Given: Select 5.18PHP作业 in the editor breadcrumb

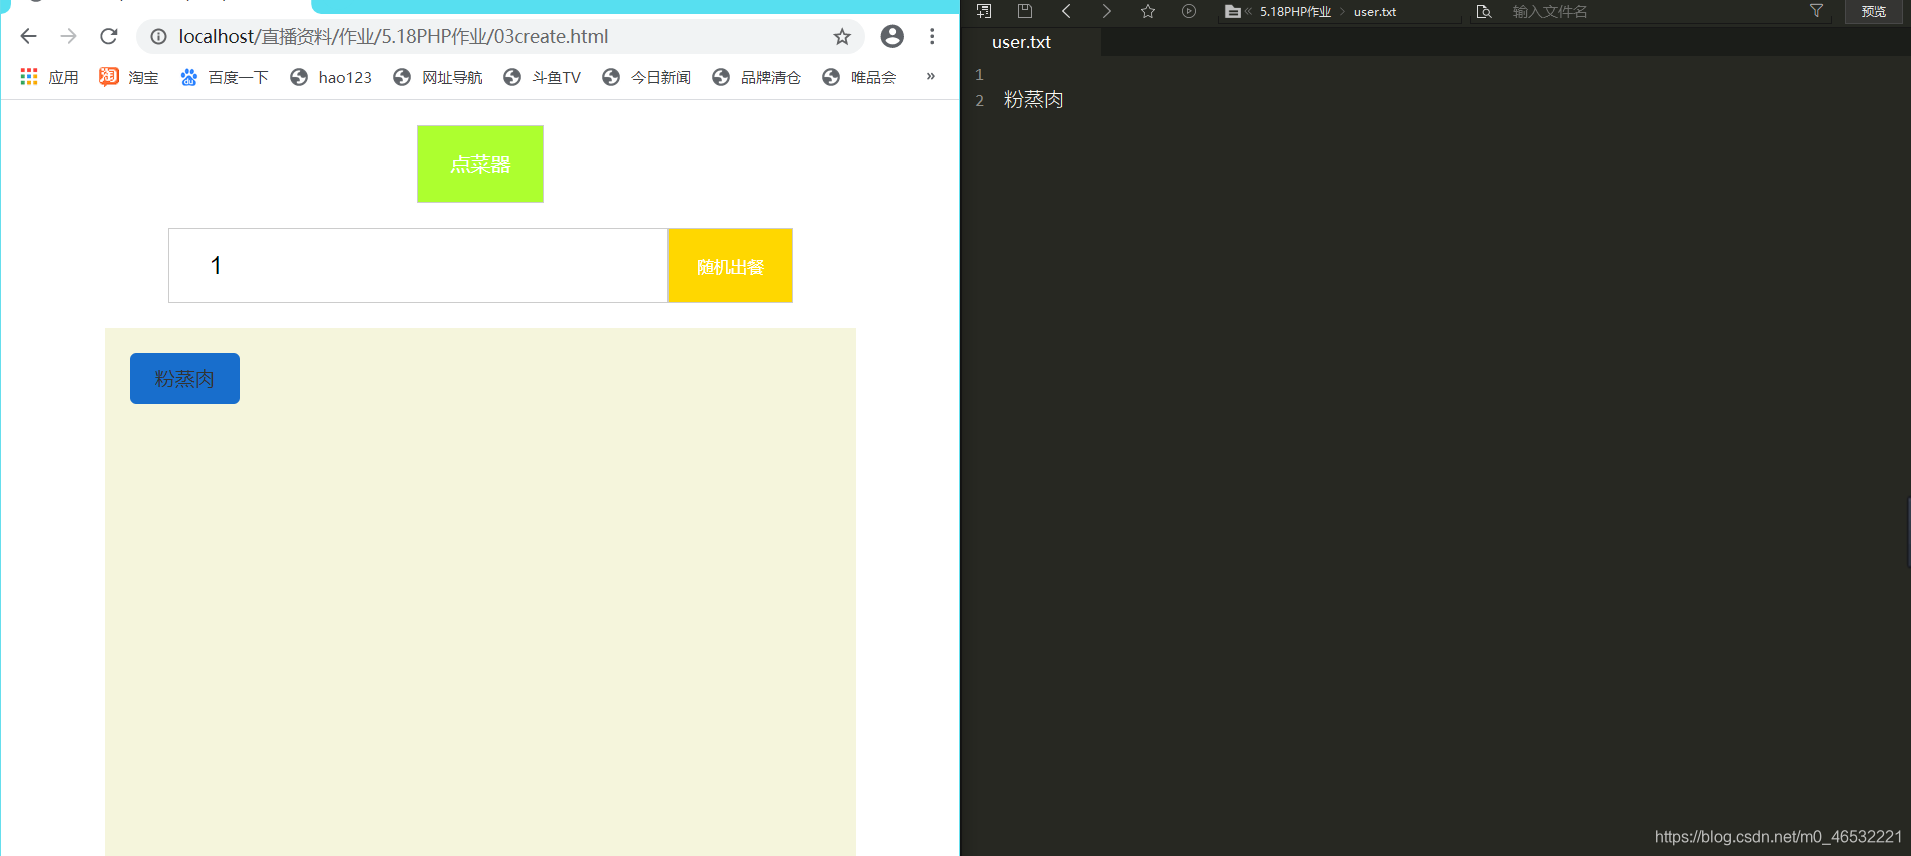Looking at the screenshot, I should click(1295, 12).
